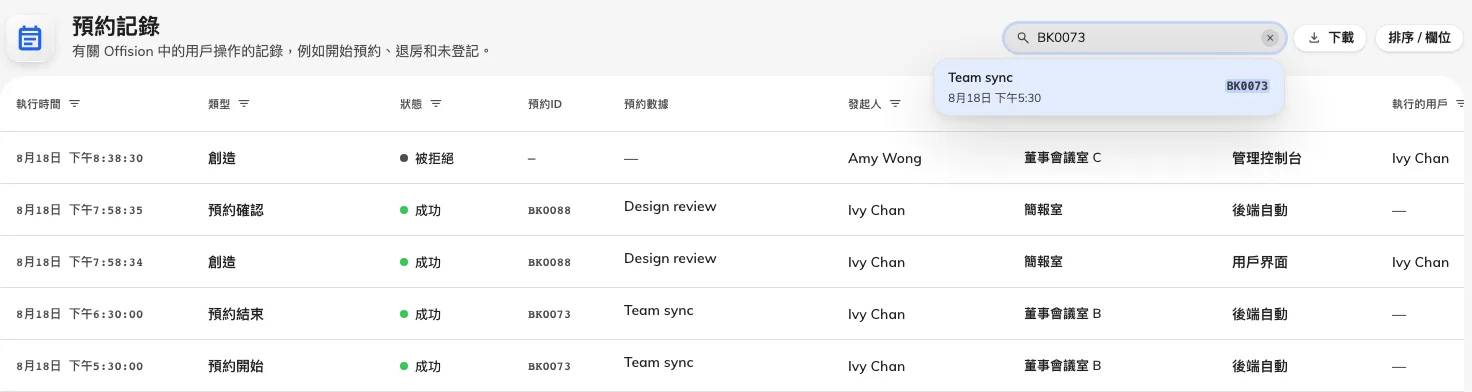This screenshot has width=1472, height=392.
Task: Click executing user Ivy Chan in 下午8:38:30 row
Action: pyautogui.click(x=1420, y=158)
